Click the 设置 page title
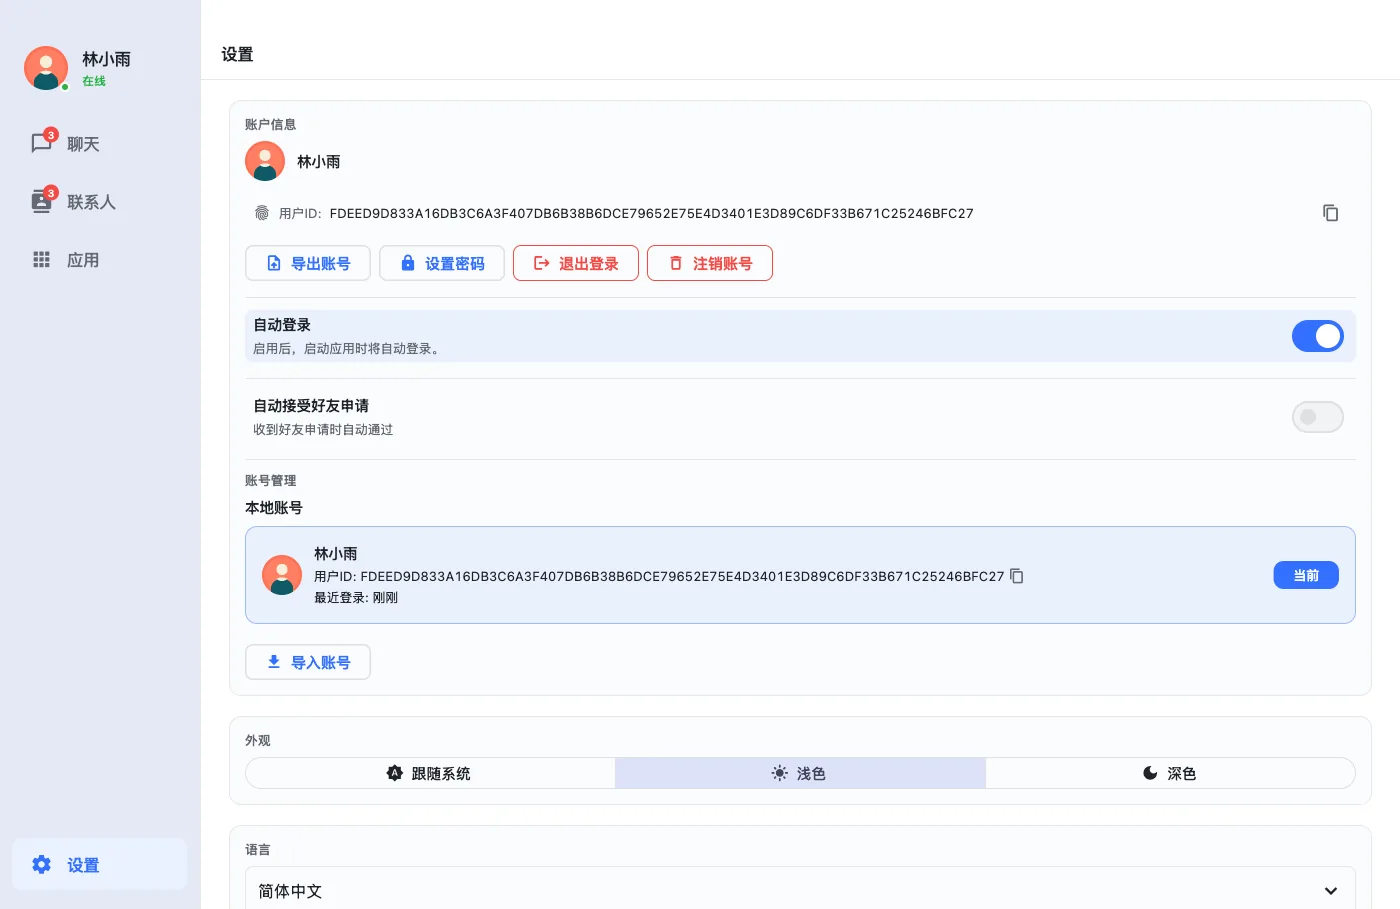This screenshot has height=909, width=1400. coord(237,54)
